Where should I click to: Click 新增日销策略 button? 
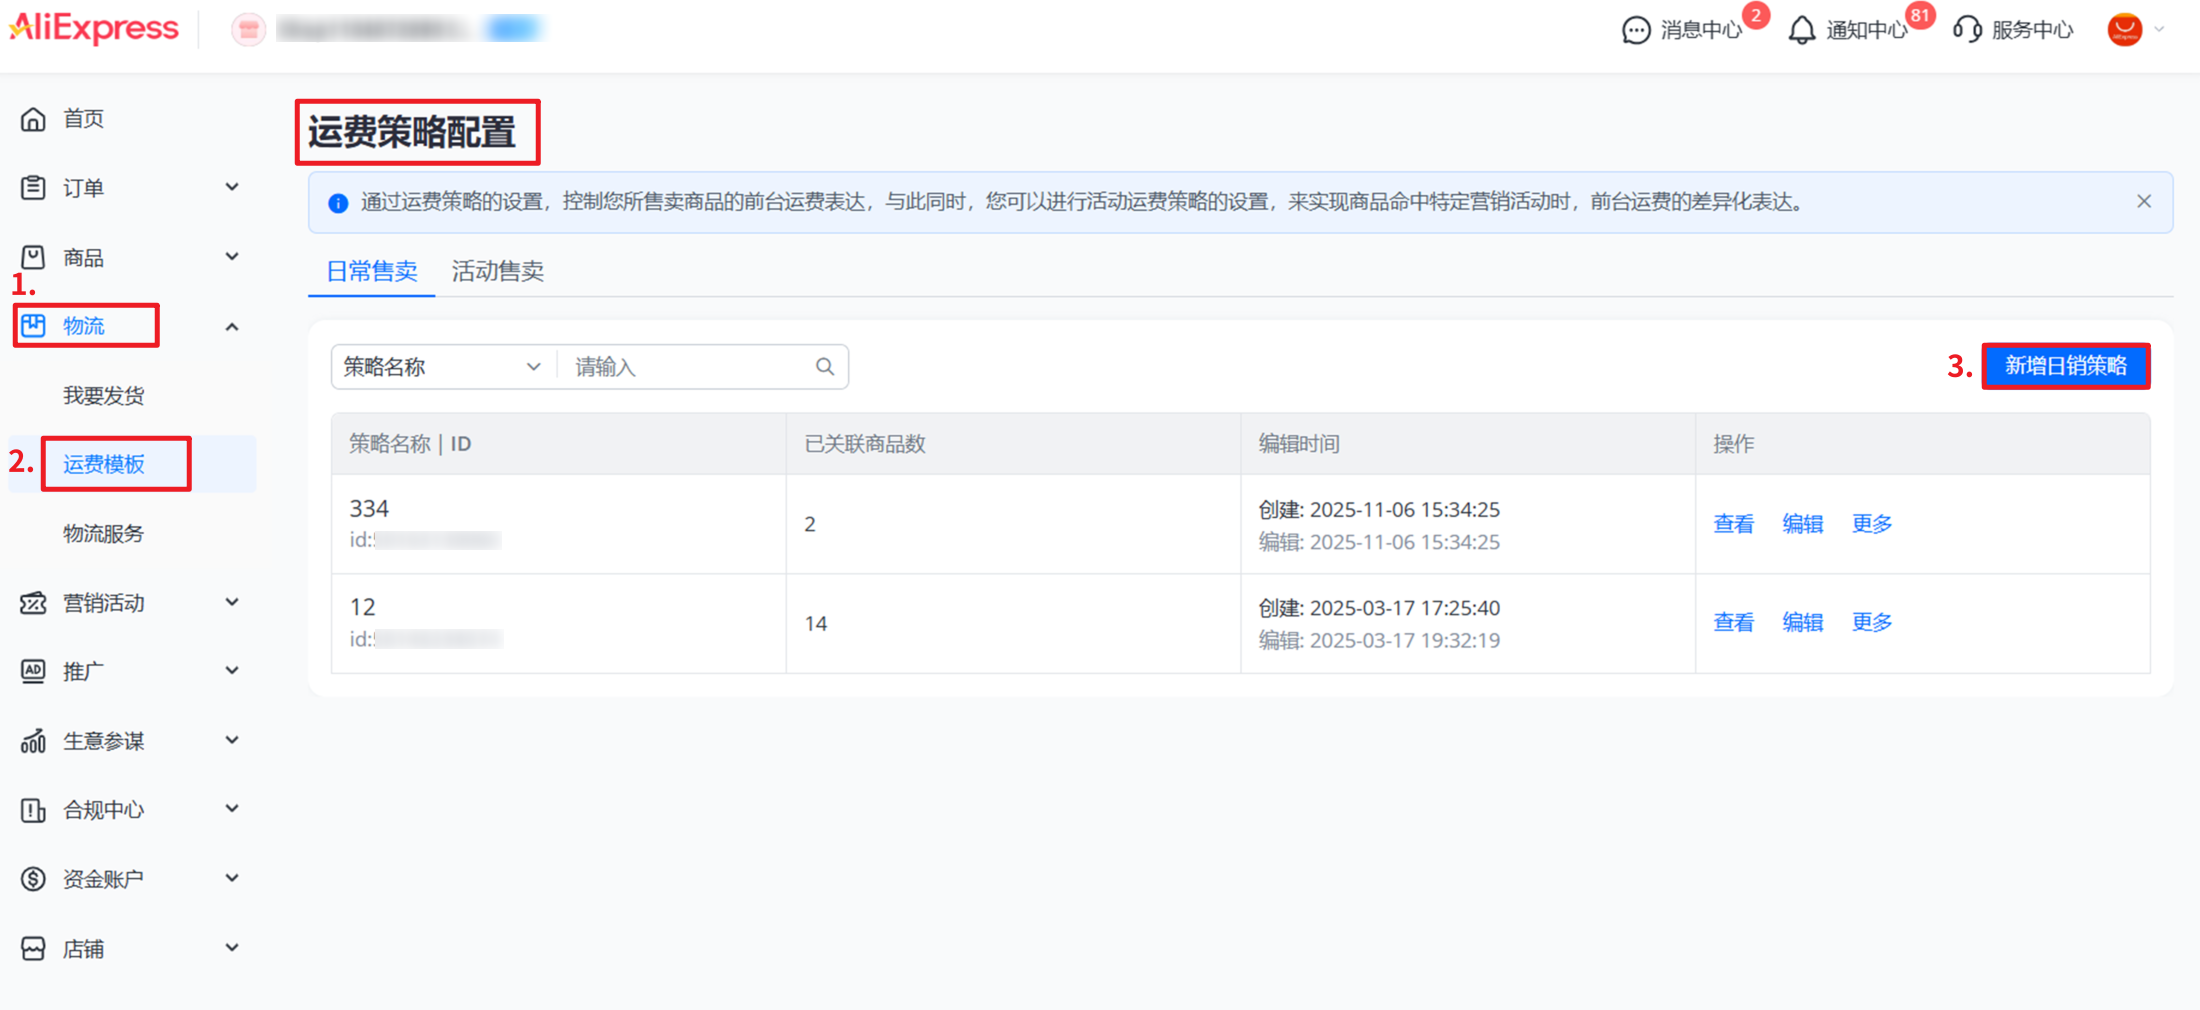click(2065, 366)
